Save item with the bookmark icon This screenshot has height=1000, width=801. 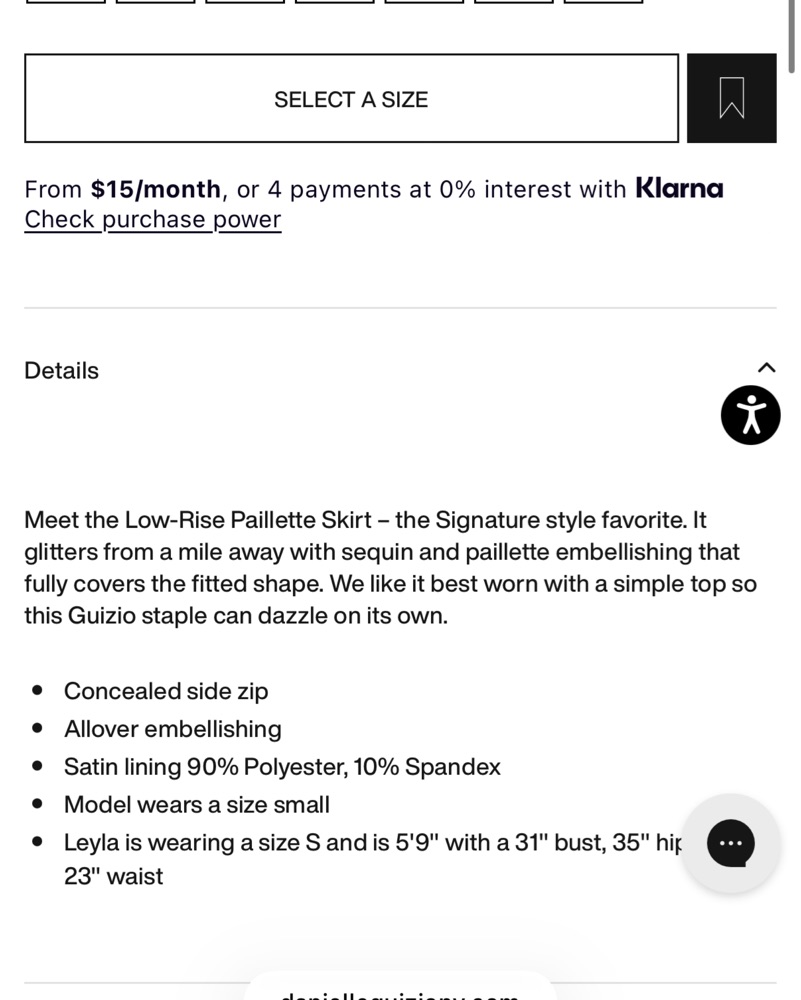[x=731, y=98]
